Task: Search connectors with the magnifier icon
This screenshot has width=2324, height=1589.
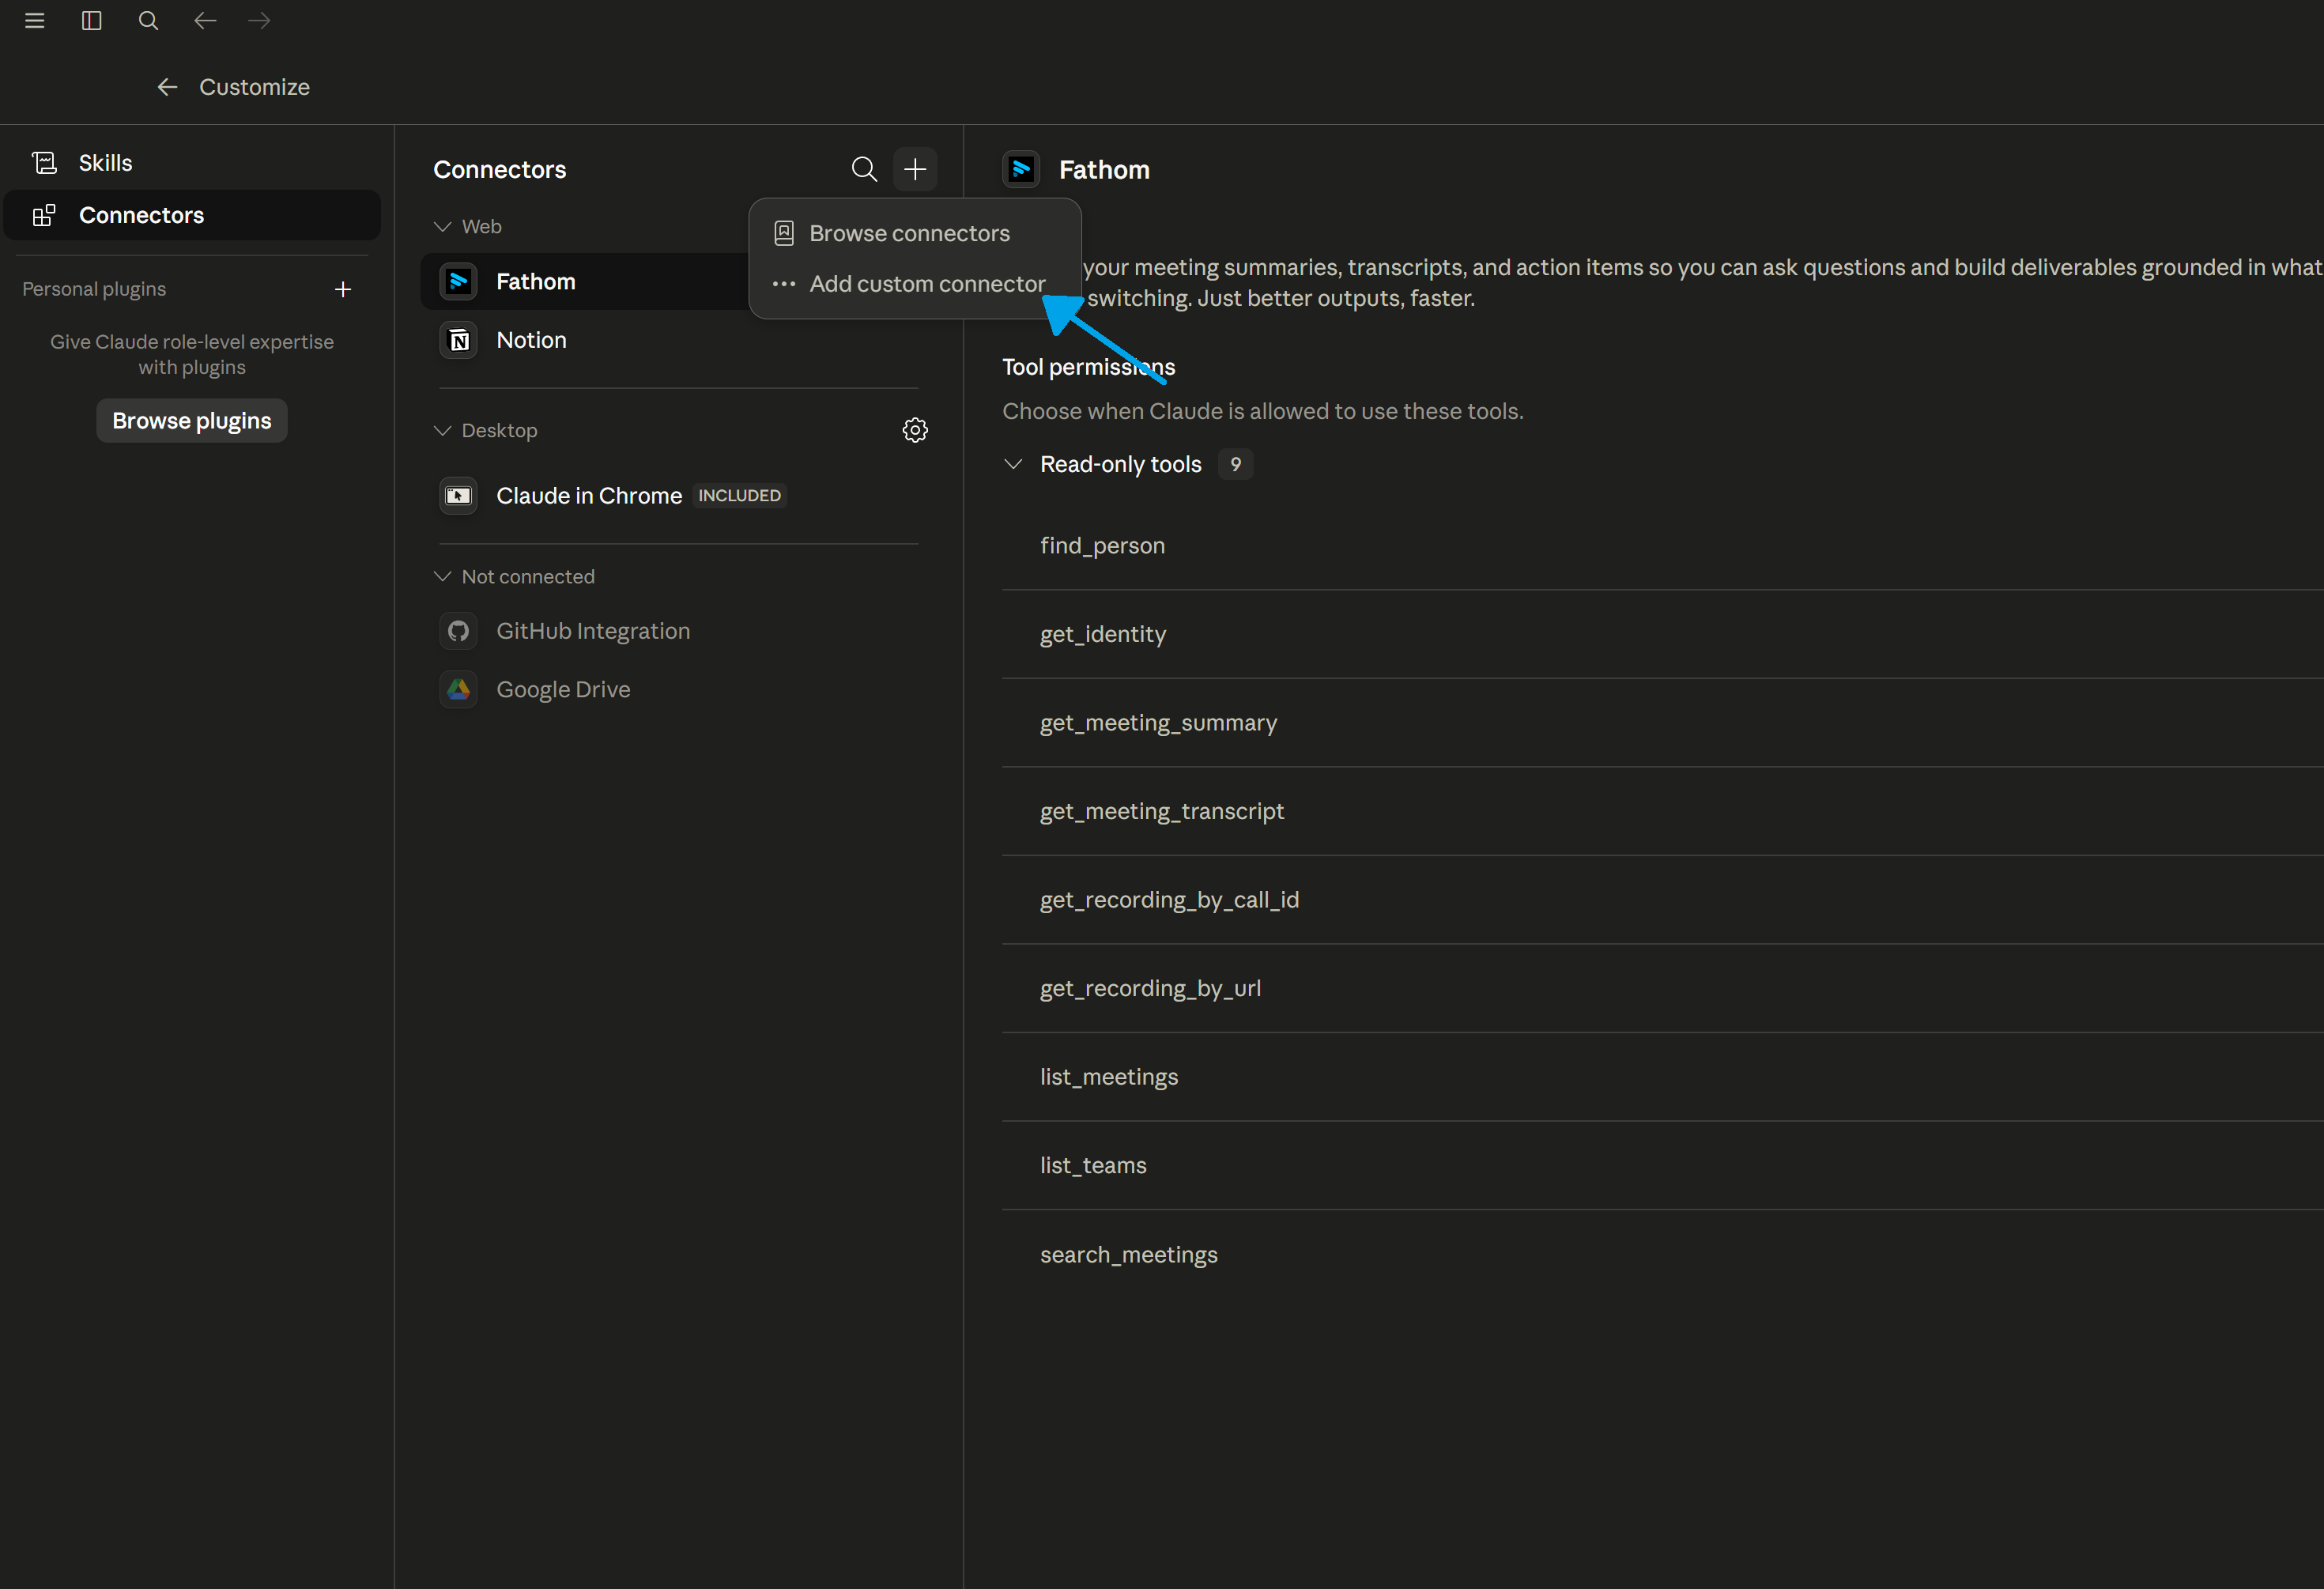Action: [864, 169]
